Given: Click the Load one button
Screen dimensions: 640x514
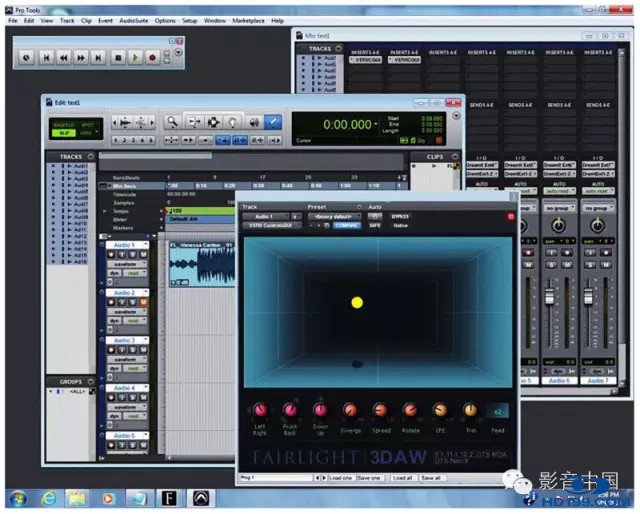Looking at the screenshot, I should click(341, 478).
